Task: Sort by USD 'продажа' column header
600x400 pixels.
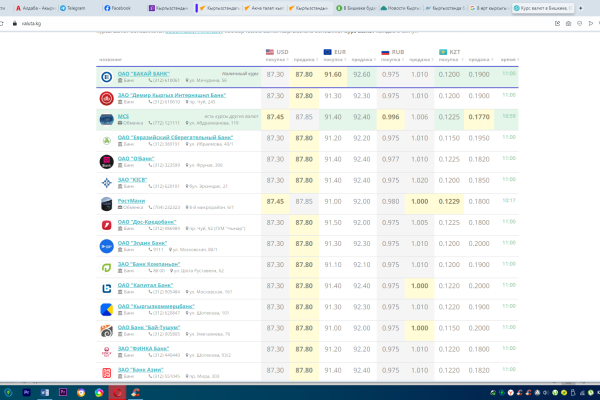Action: point(305,60)
